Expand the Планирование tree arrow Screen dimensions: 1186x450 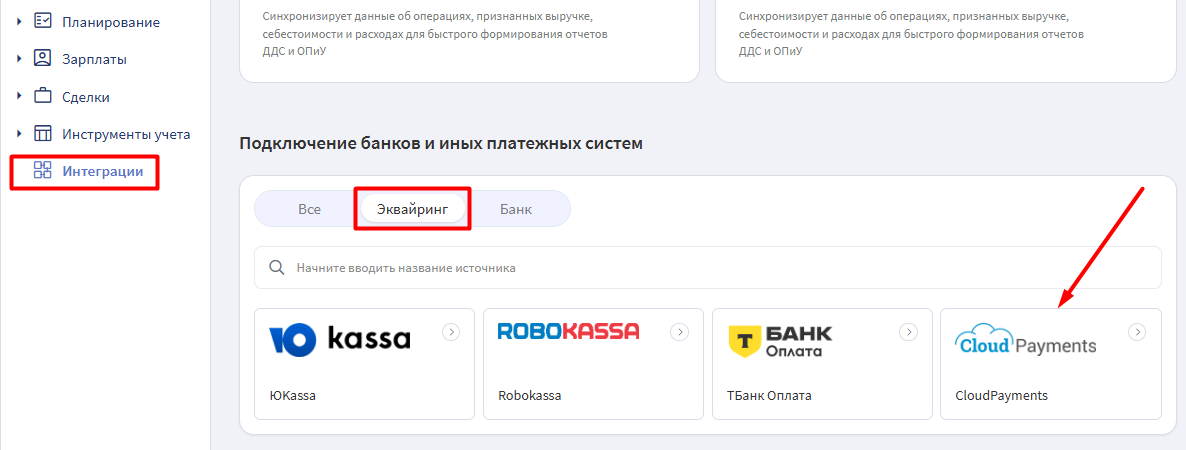point(19,22)
